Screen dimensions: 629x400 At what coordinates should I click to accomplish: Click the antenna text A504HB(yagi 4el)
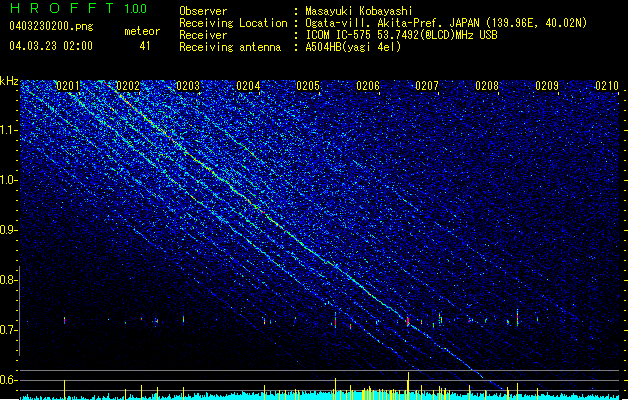point(353,47)
